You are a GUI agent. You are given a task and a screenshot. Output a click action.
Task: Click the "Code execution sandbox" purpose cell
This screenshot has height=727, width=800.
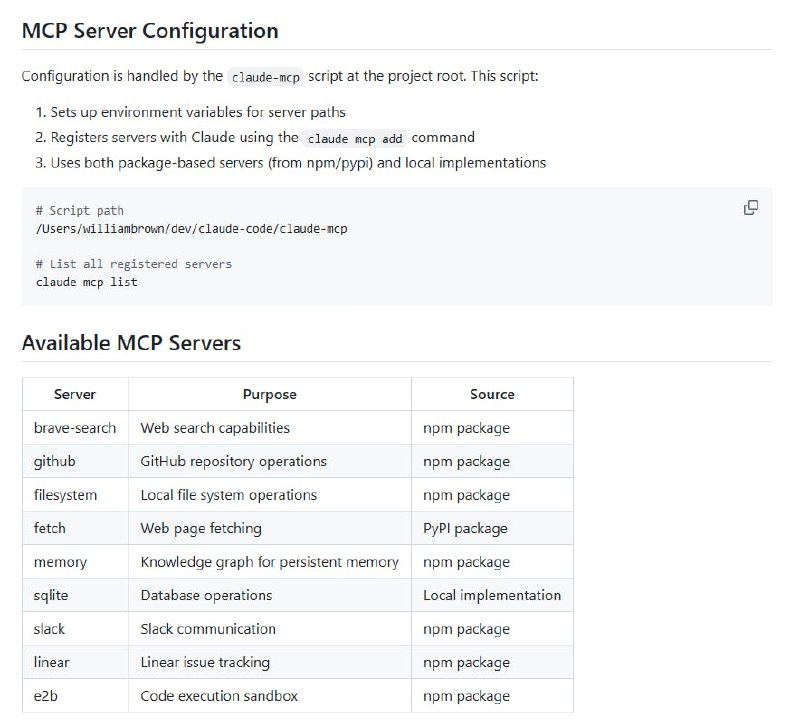[219, 696]
